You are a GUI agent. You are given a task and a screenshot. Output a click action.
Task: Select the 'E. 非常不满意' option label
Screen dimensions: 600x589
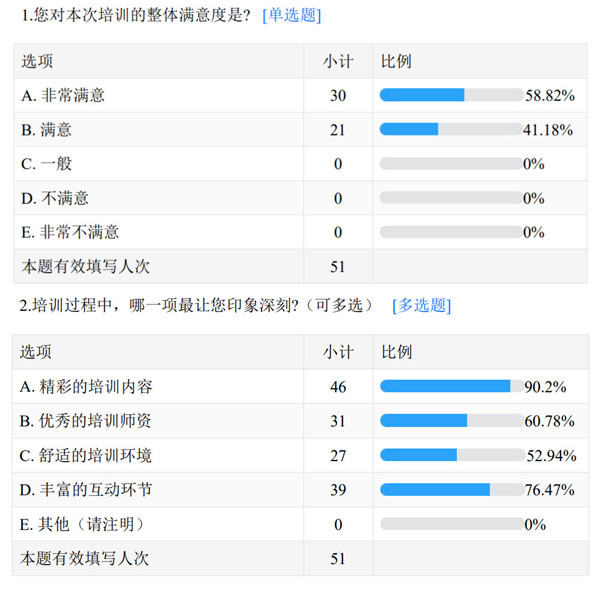coord(70,232)
